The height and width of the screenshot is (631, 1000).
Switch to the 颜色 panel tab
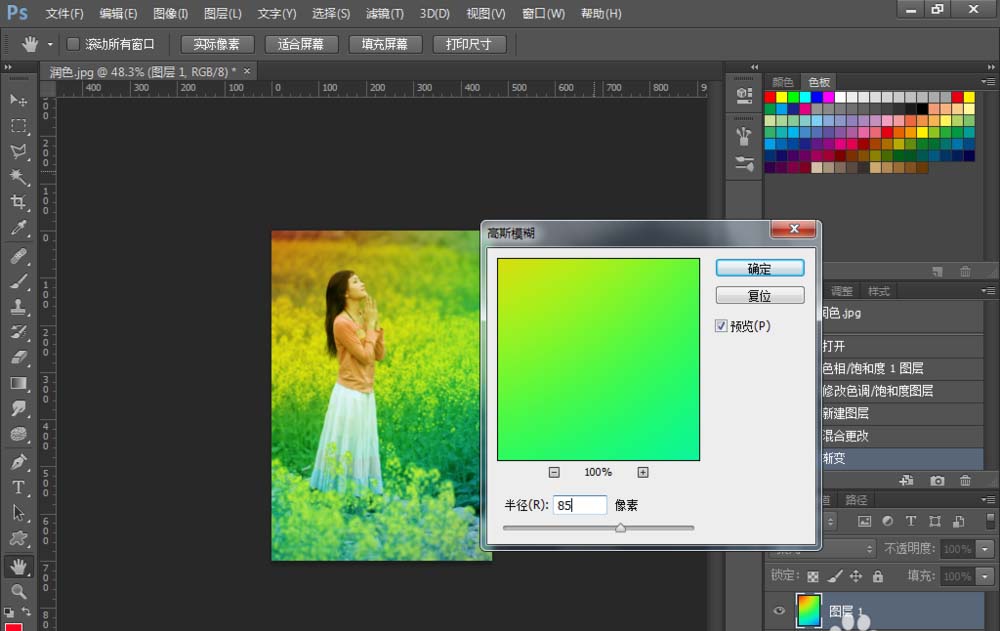click(783, 82)
